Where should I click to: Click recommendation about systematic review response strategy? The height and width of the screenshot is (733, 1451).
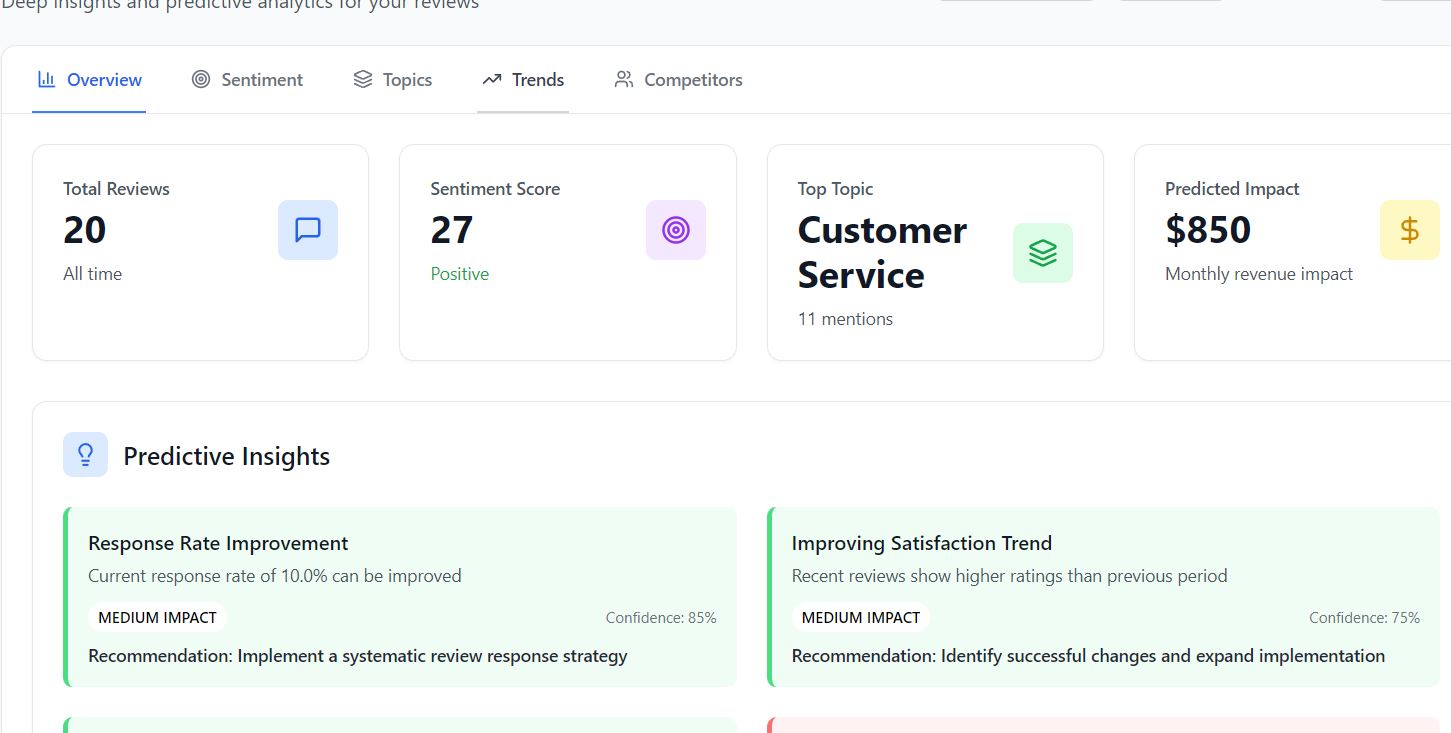click(x=358, y=656)
